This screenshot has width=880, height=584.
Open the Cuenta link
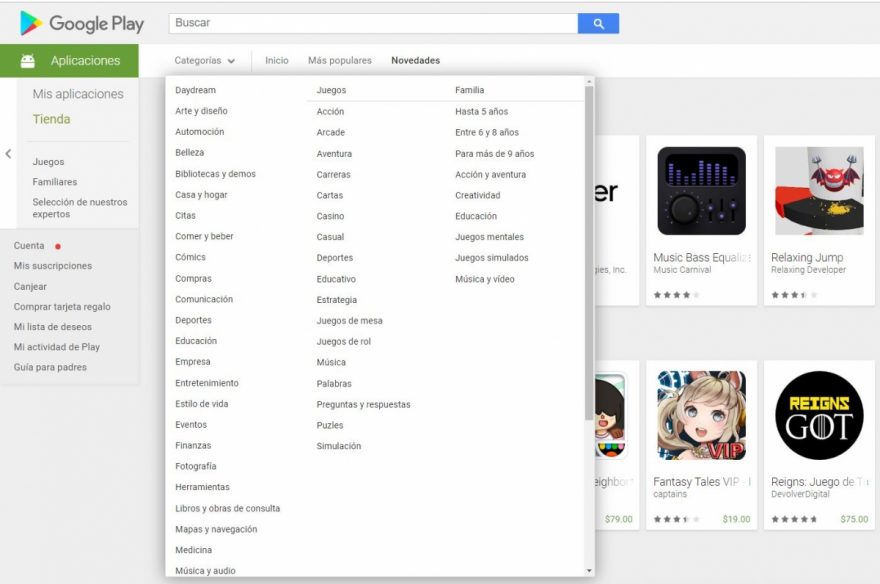(x=29, y=246)
